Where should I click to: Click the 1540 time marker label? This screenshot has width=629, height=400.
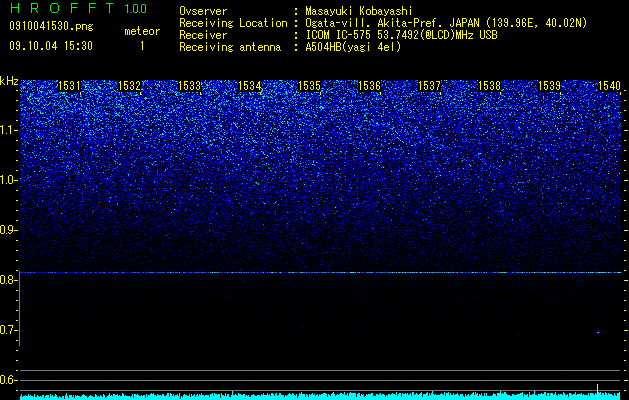(x=609, y=86)
